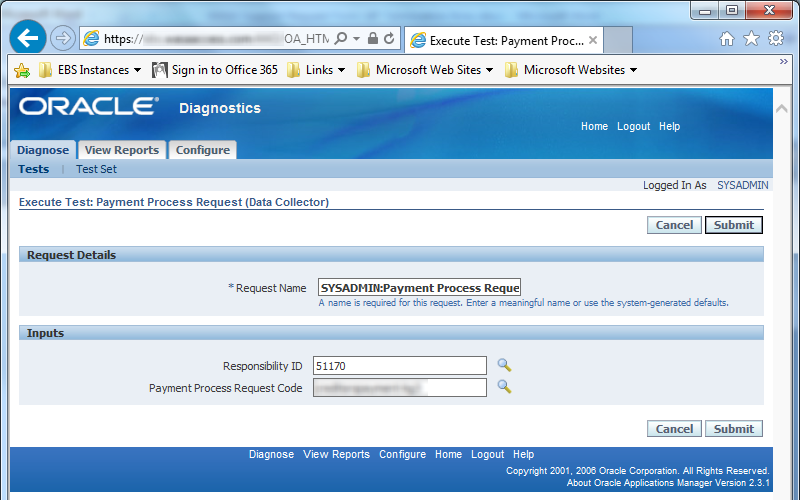800x500 pixels.
Task: Open About Oracle Applications Manager link
Action: pyautogui.click(x=668, y=483)
